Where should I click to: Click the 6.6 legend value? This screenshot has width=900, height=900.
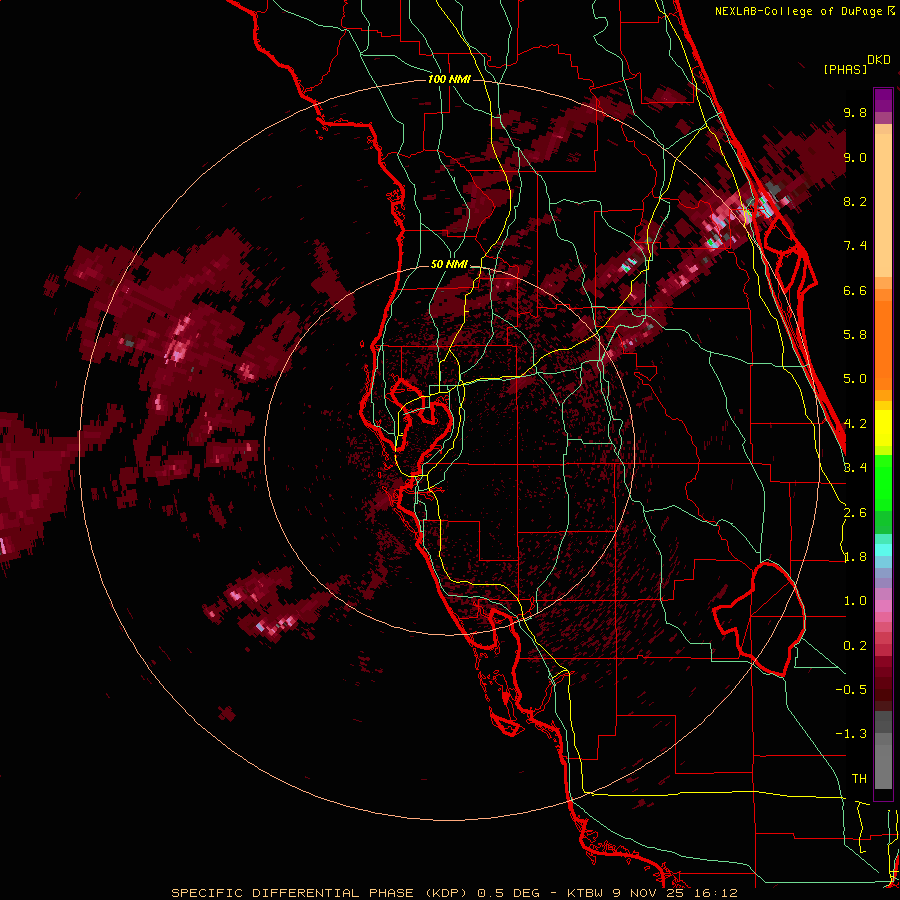(x=855, y=290)
